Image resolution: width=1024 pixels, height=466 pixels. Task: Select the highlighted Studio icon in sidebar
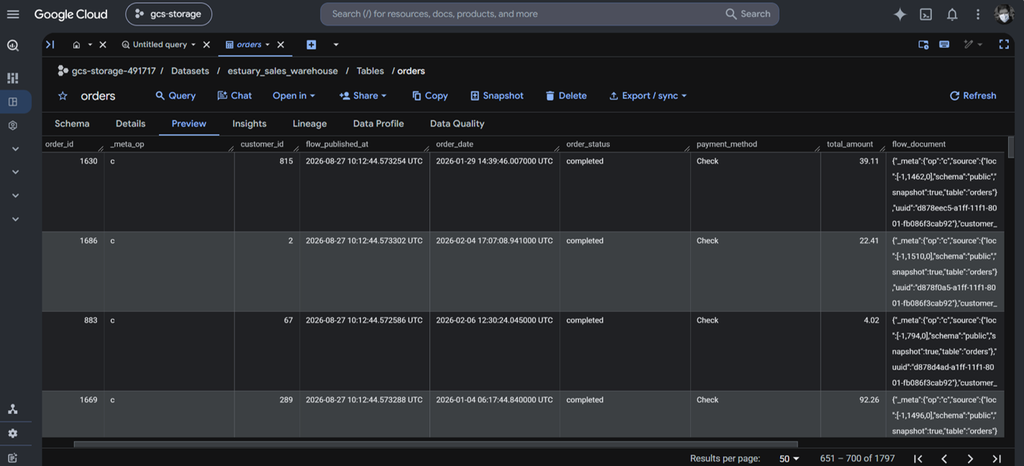[13, 102]
